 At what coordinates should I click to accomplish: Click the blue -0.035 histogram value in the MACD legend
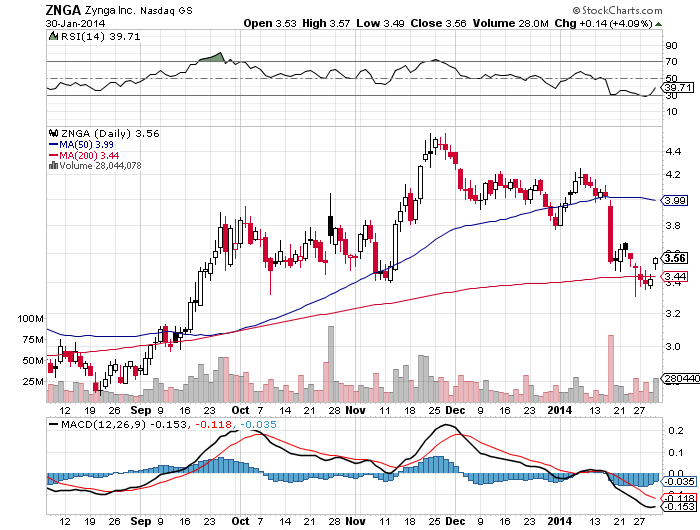pyautogui.click(x=258, y=425)
